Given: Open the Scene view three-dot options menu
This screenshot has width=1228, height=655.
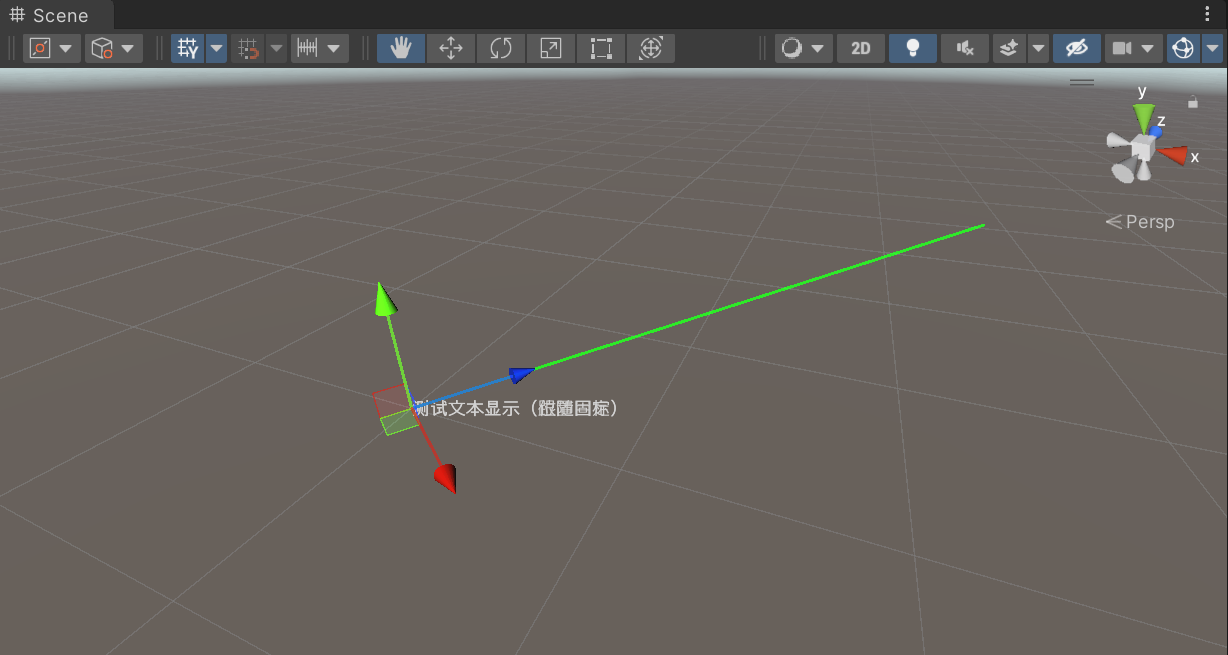Looking at the screenshot, I should click(1208, 14).
